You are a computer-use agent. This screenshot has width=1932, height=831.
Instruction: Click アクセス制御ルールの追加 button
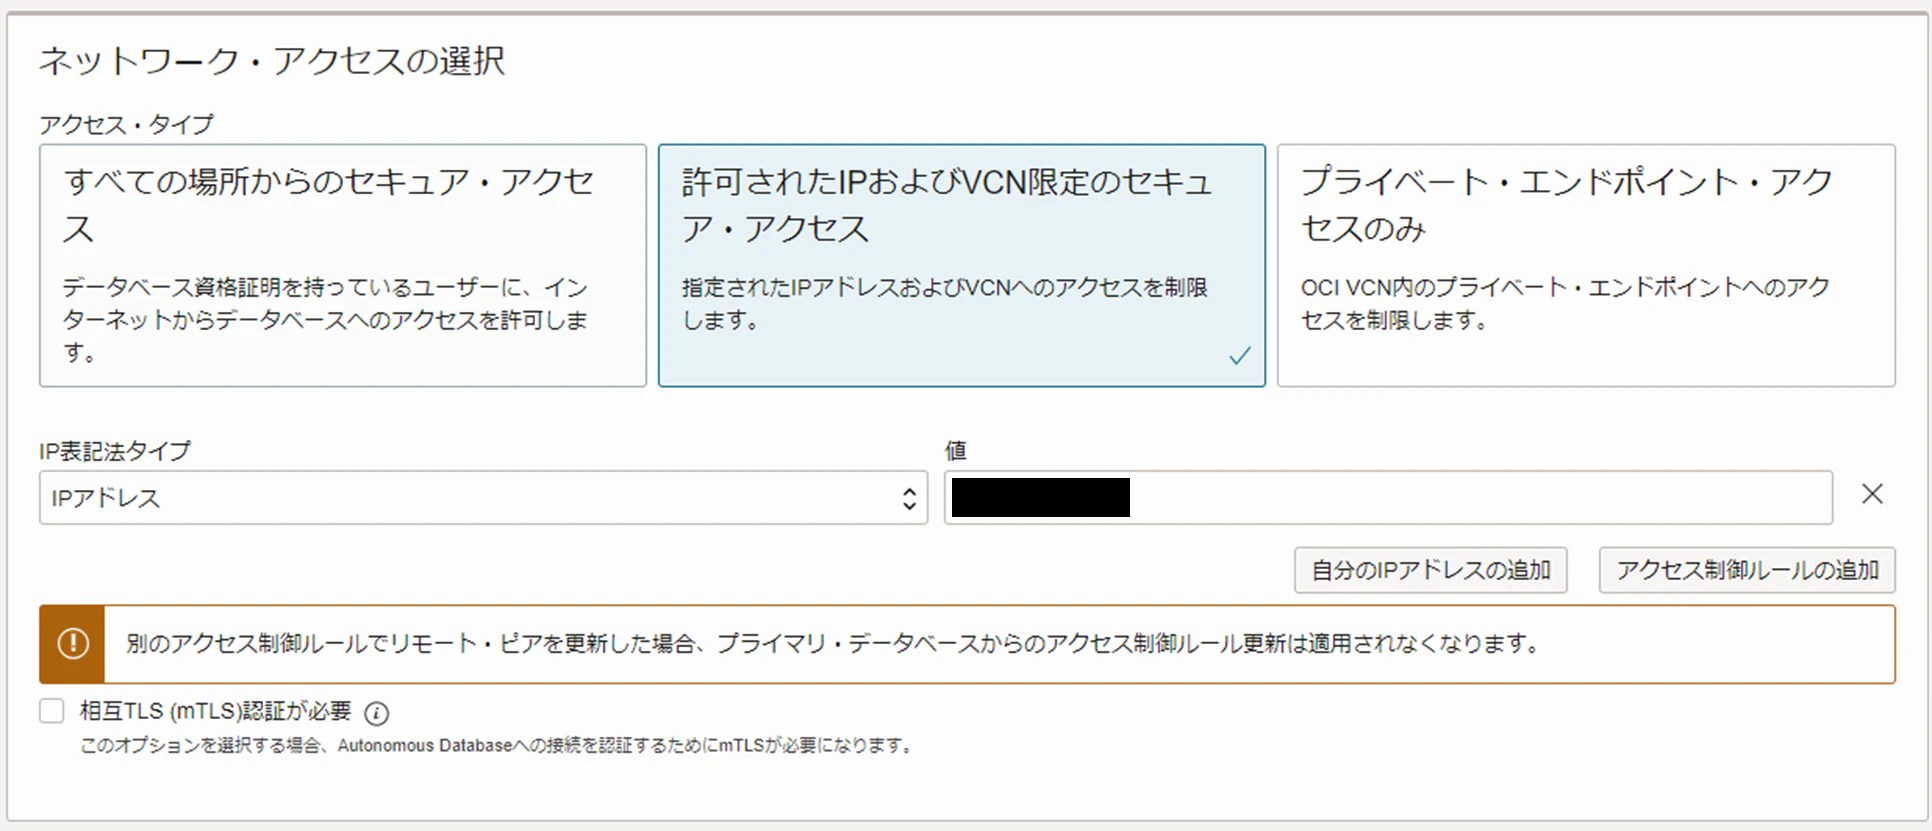click(1747, 570)
